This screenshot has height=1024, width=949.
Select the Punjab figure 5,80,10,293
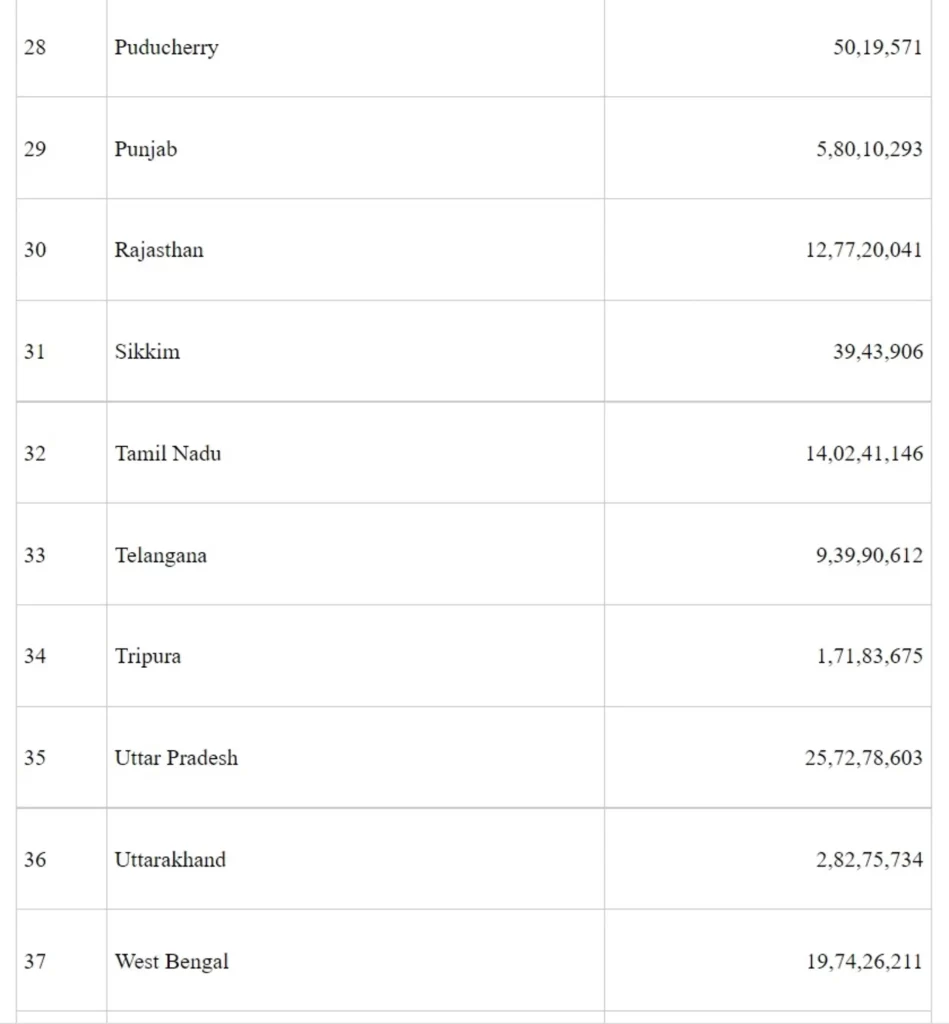(x=869, y=150)
